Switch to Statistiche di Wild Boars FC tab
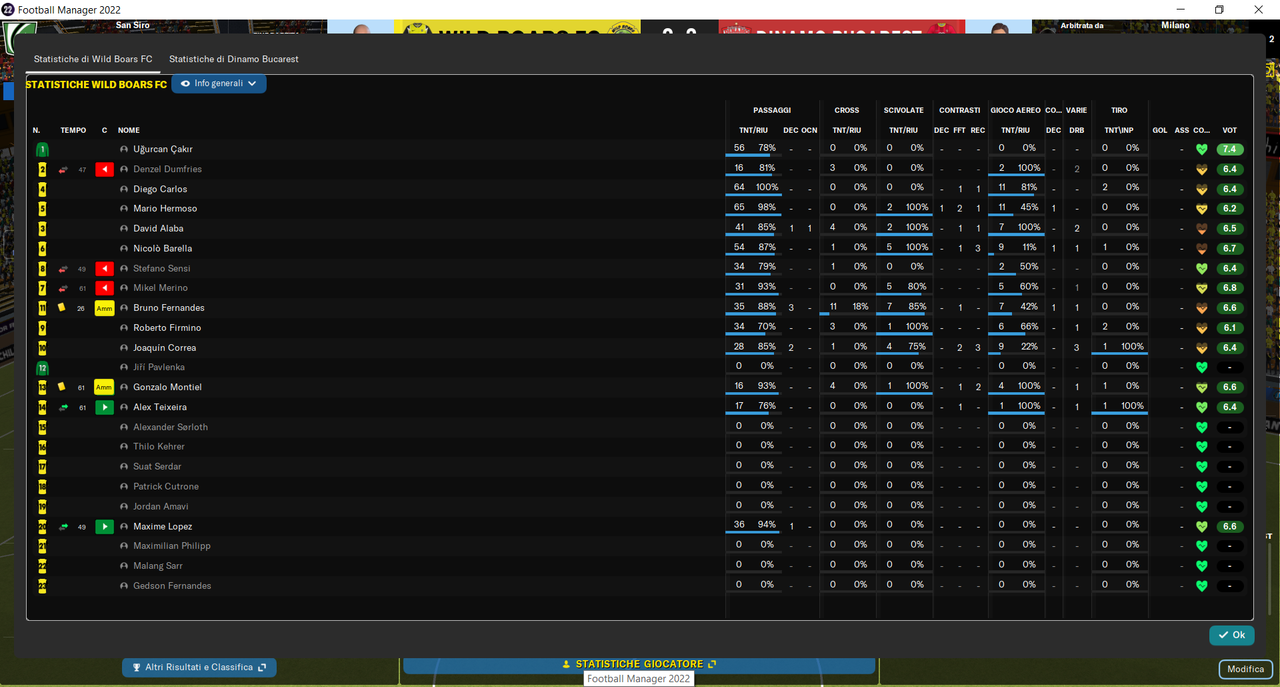1280x687 pixels. pyautogui.click(x=93, y=59)
